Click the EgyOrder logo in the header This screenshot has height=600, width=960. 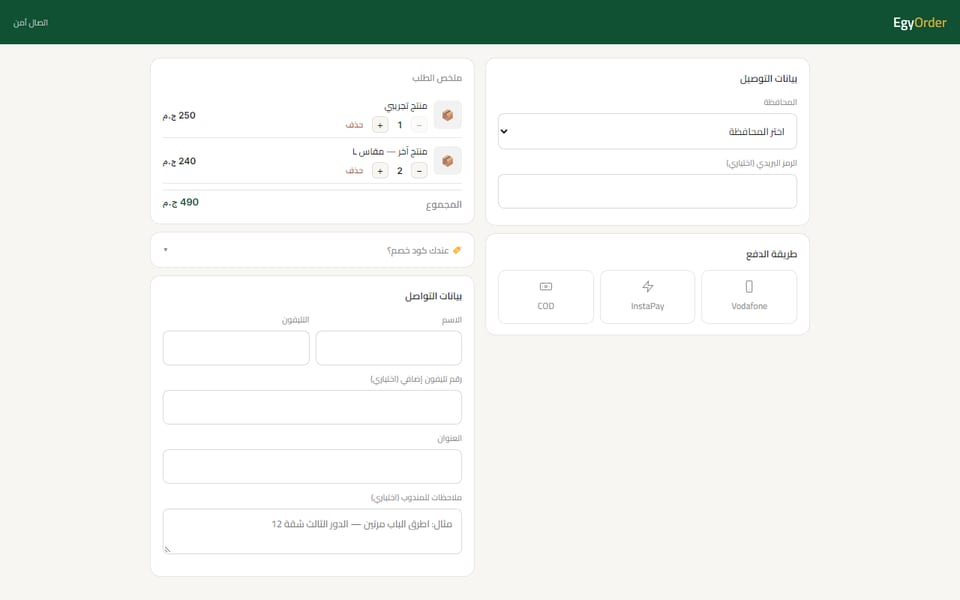[919, 23]
